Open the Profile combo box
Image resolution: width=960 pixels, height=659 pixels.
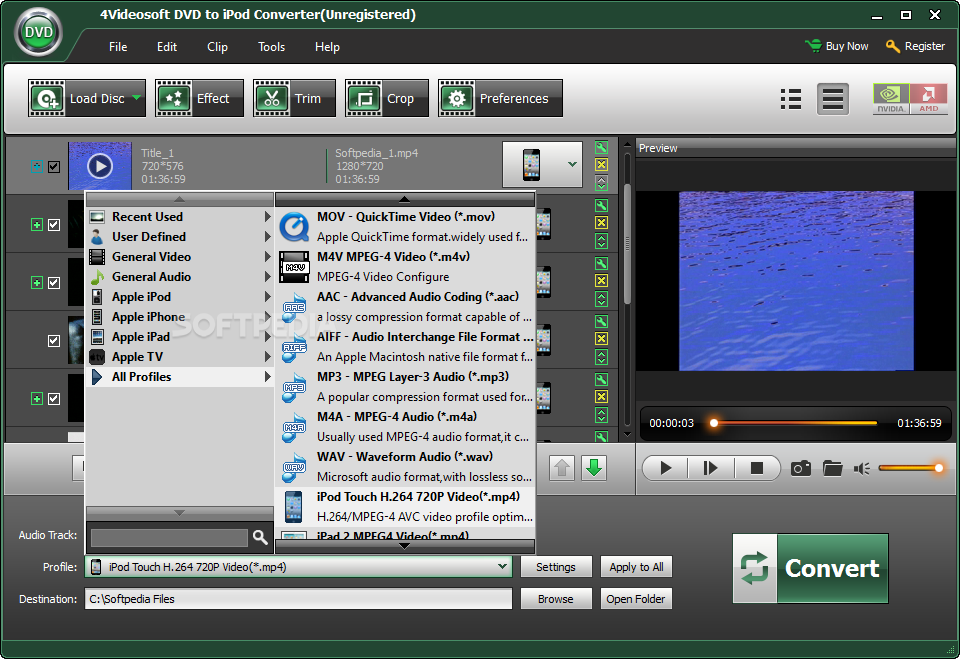pyautogui.click(x=298, y=567)
